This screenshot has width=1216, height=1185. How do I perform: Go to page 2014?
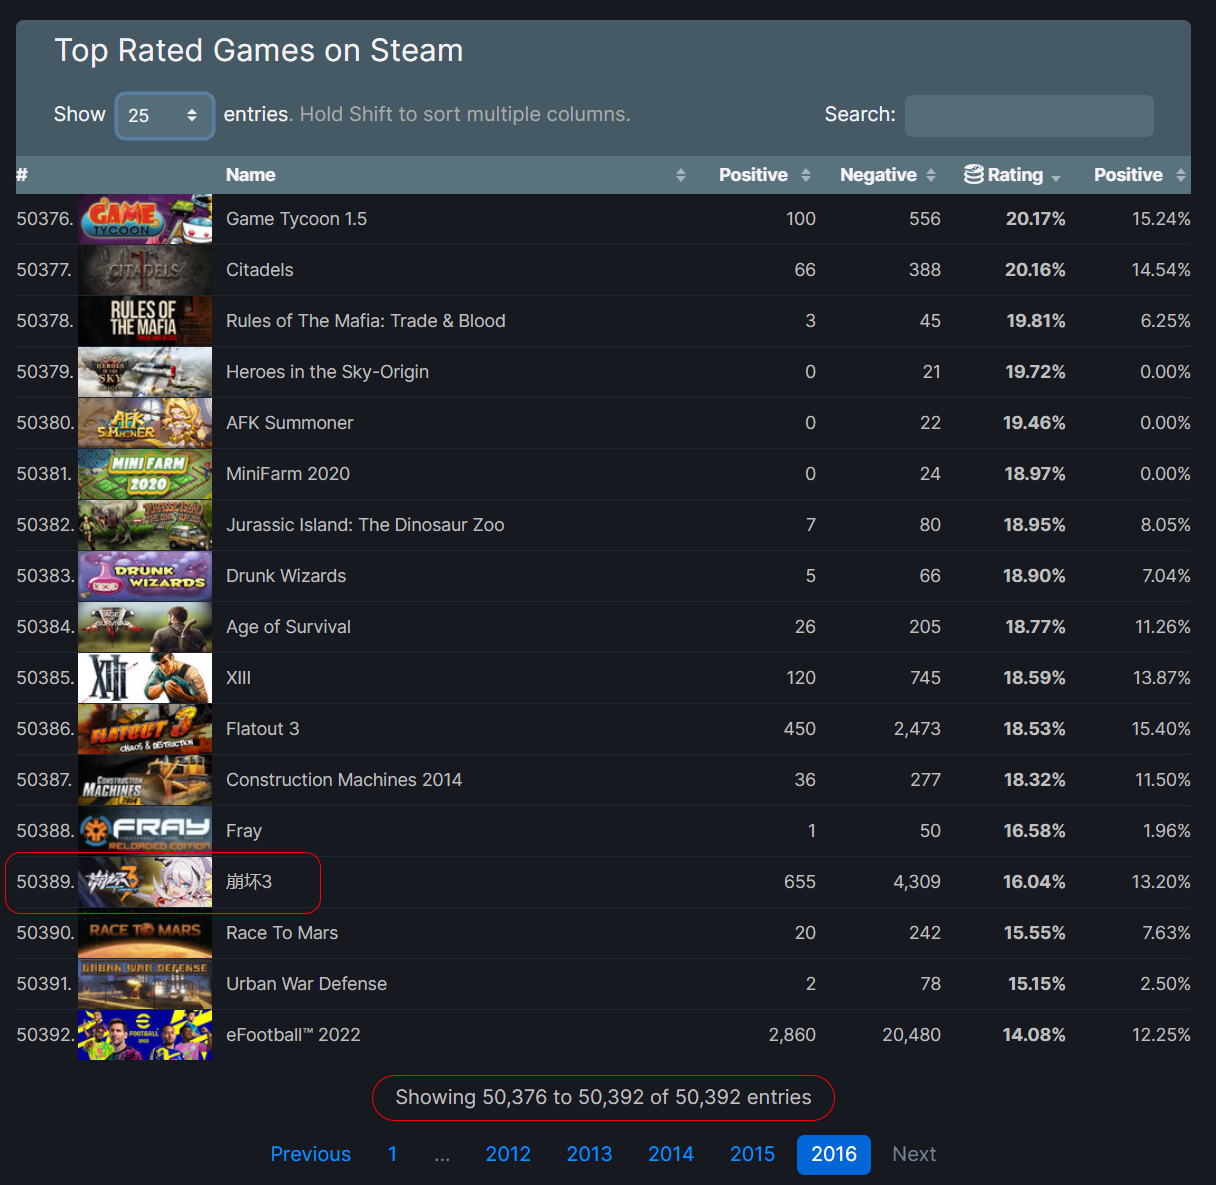tap(671, 1155)
